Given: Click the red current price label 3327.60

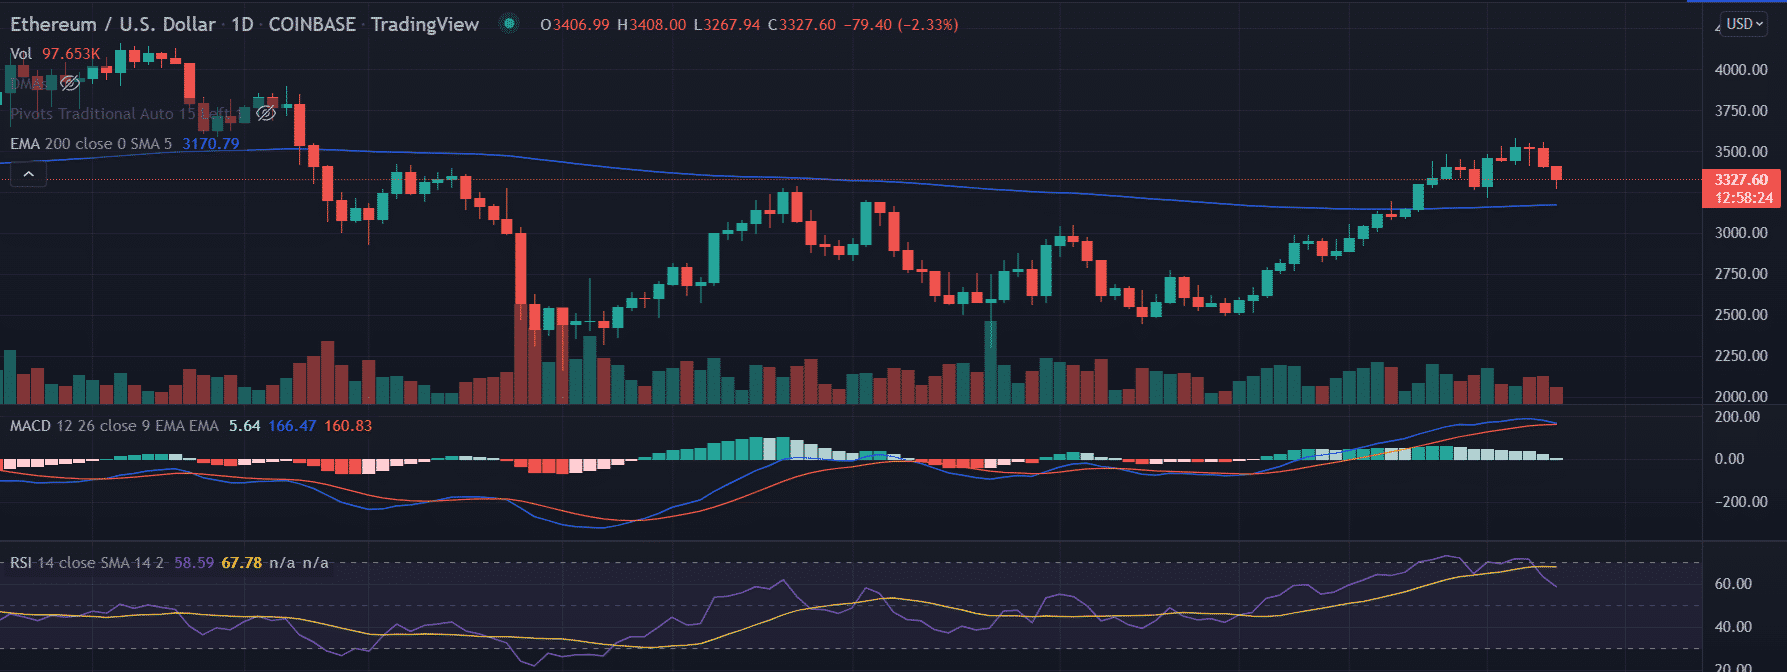Looking at the screenshot, I should pyautogui.click(x=1741, y=180).
